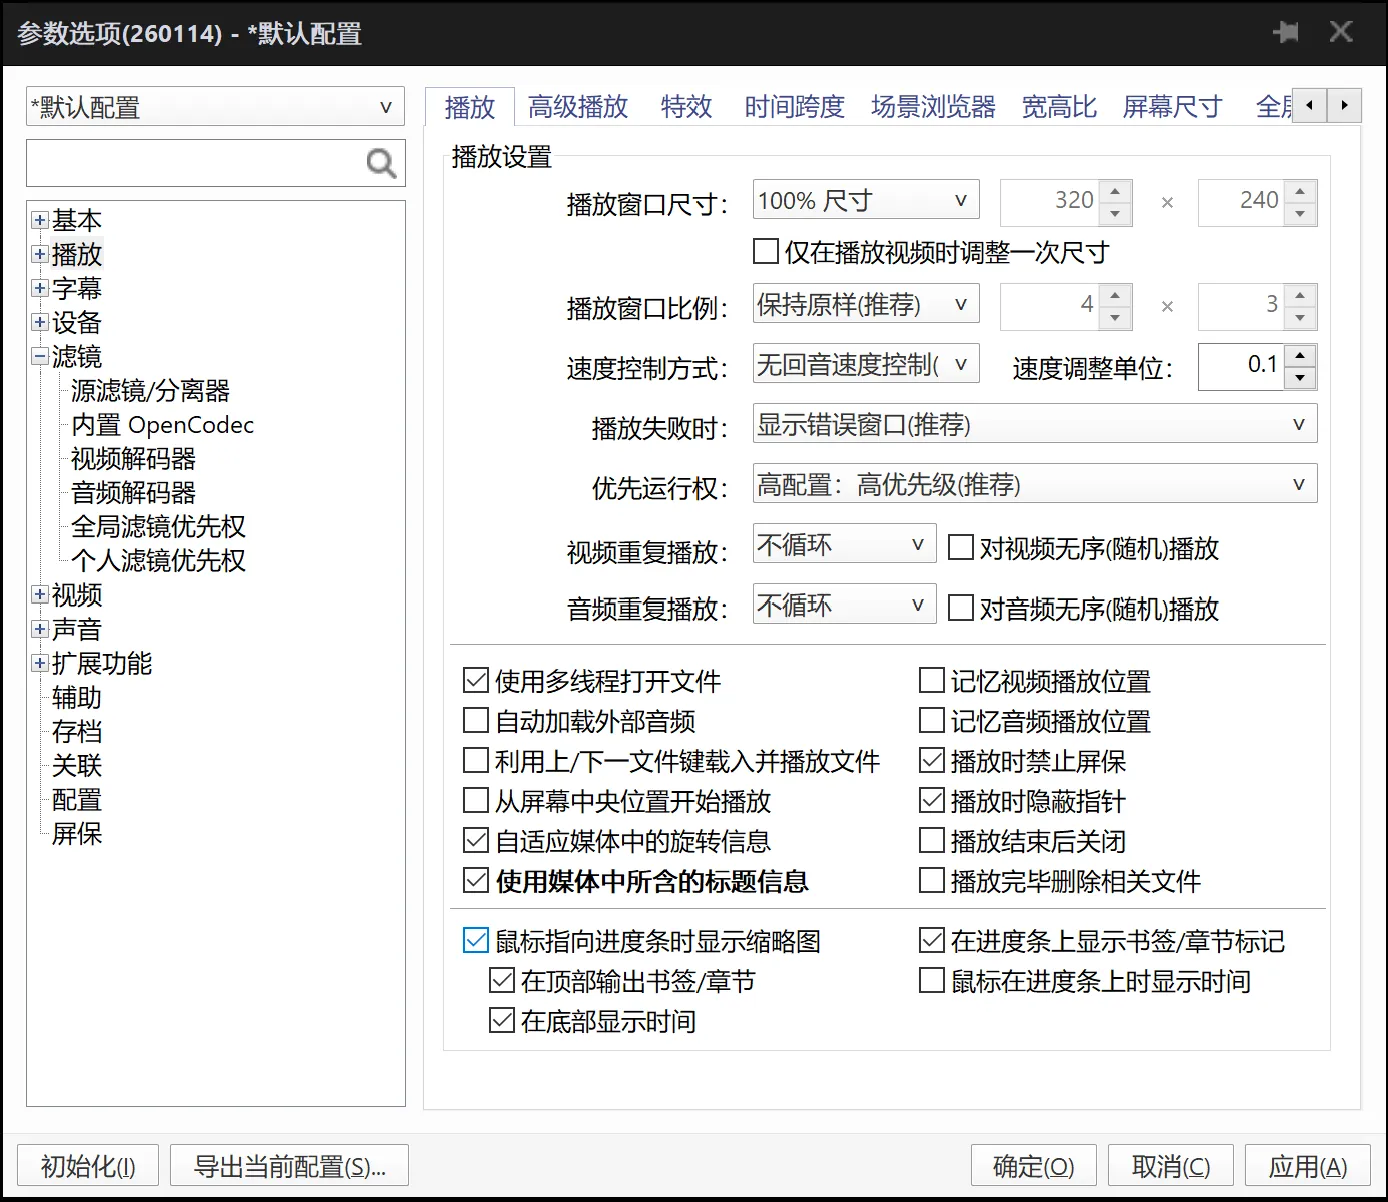Click the left tab scroll arrow
The width and height of the screenshot is (1388, 1202).
click(x=1310, y=105)
